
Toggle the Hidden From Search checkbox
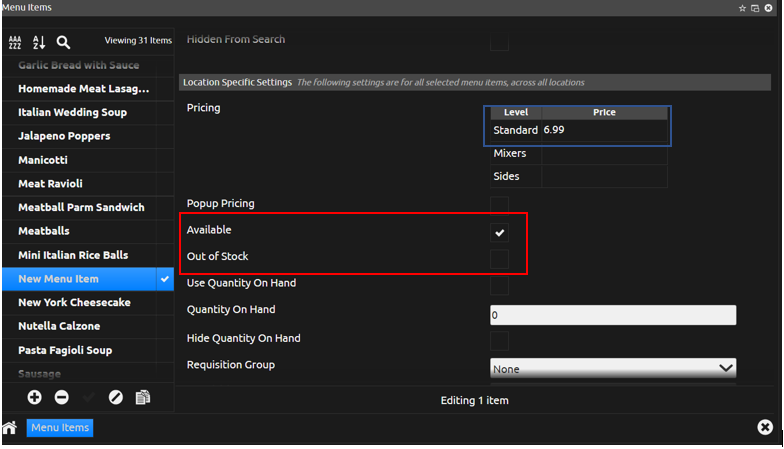tap(499, 42)
